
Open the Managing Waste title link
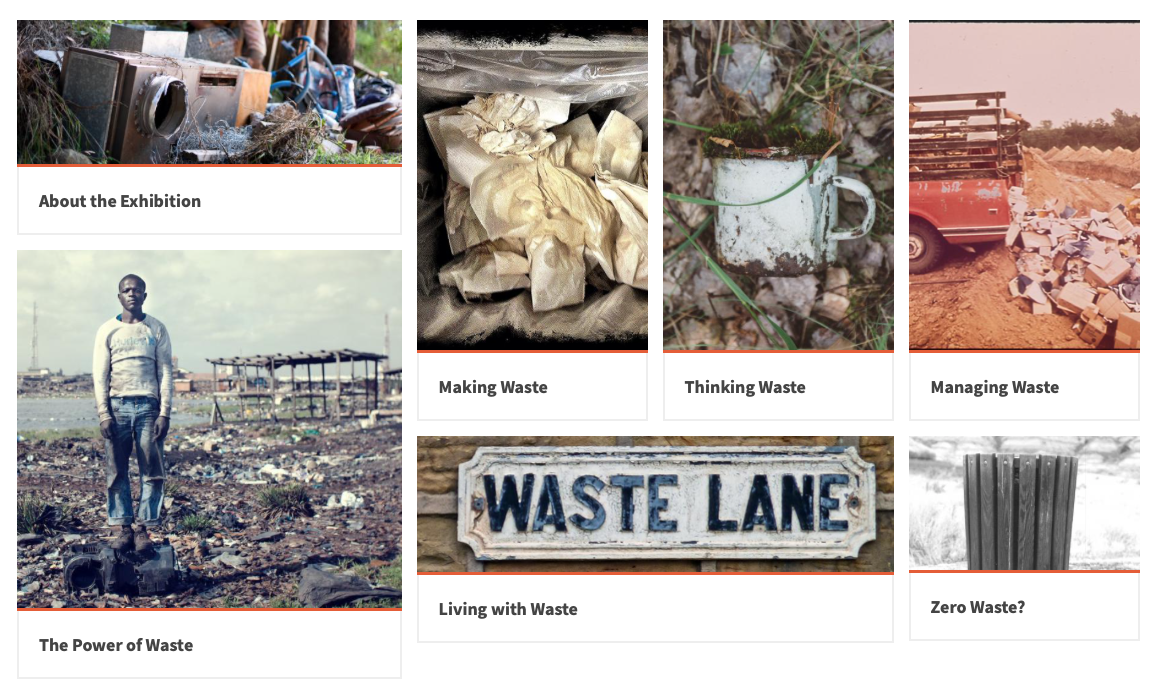pos(995,387)
